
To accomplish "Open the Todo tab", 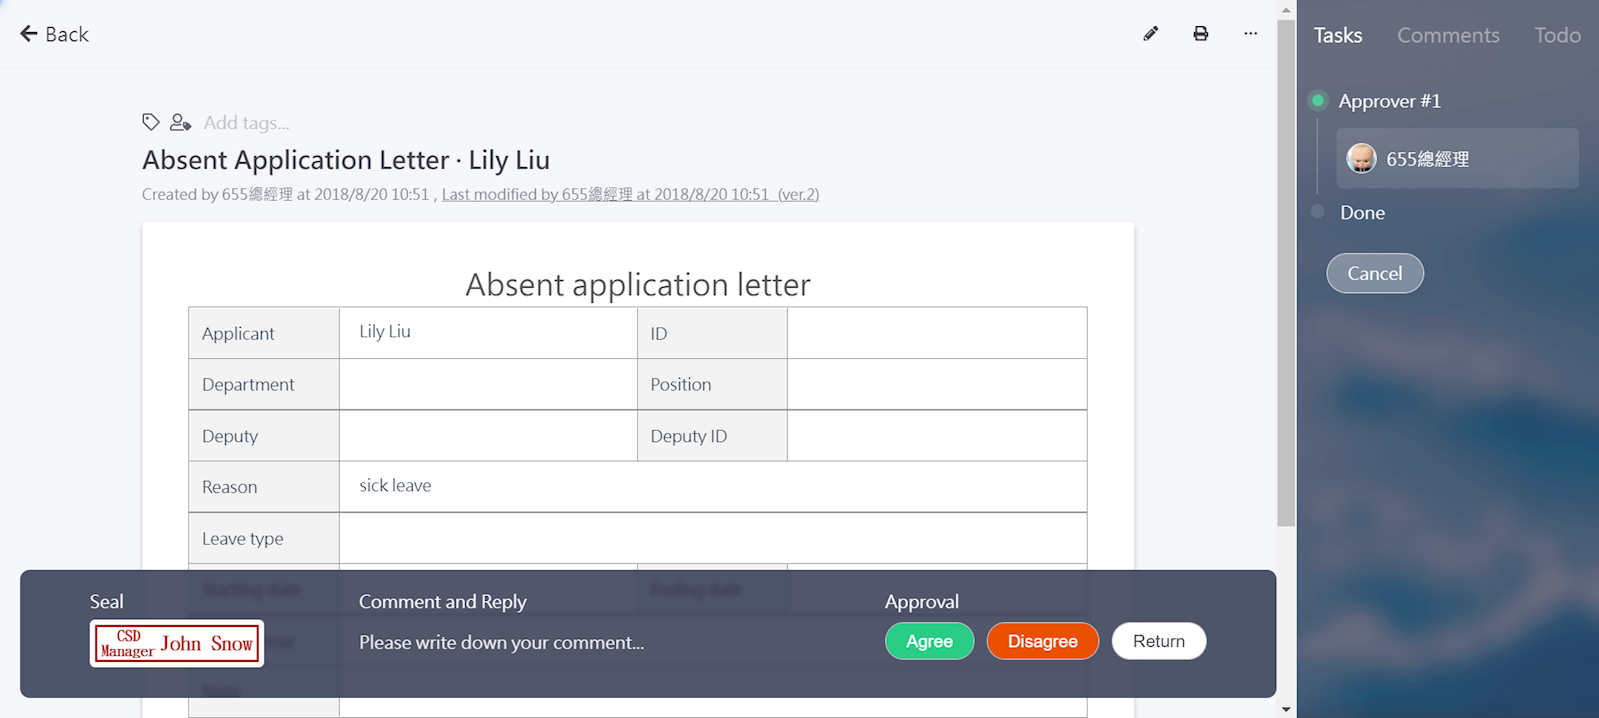I will 1557,35.
